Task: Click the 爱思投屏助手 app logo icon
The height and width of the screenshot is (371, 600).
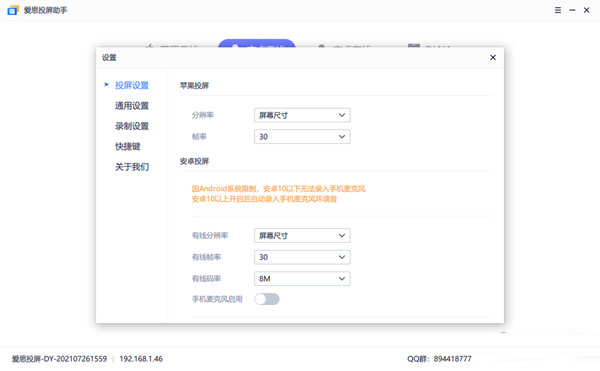Action: 13,10
